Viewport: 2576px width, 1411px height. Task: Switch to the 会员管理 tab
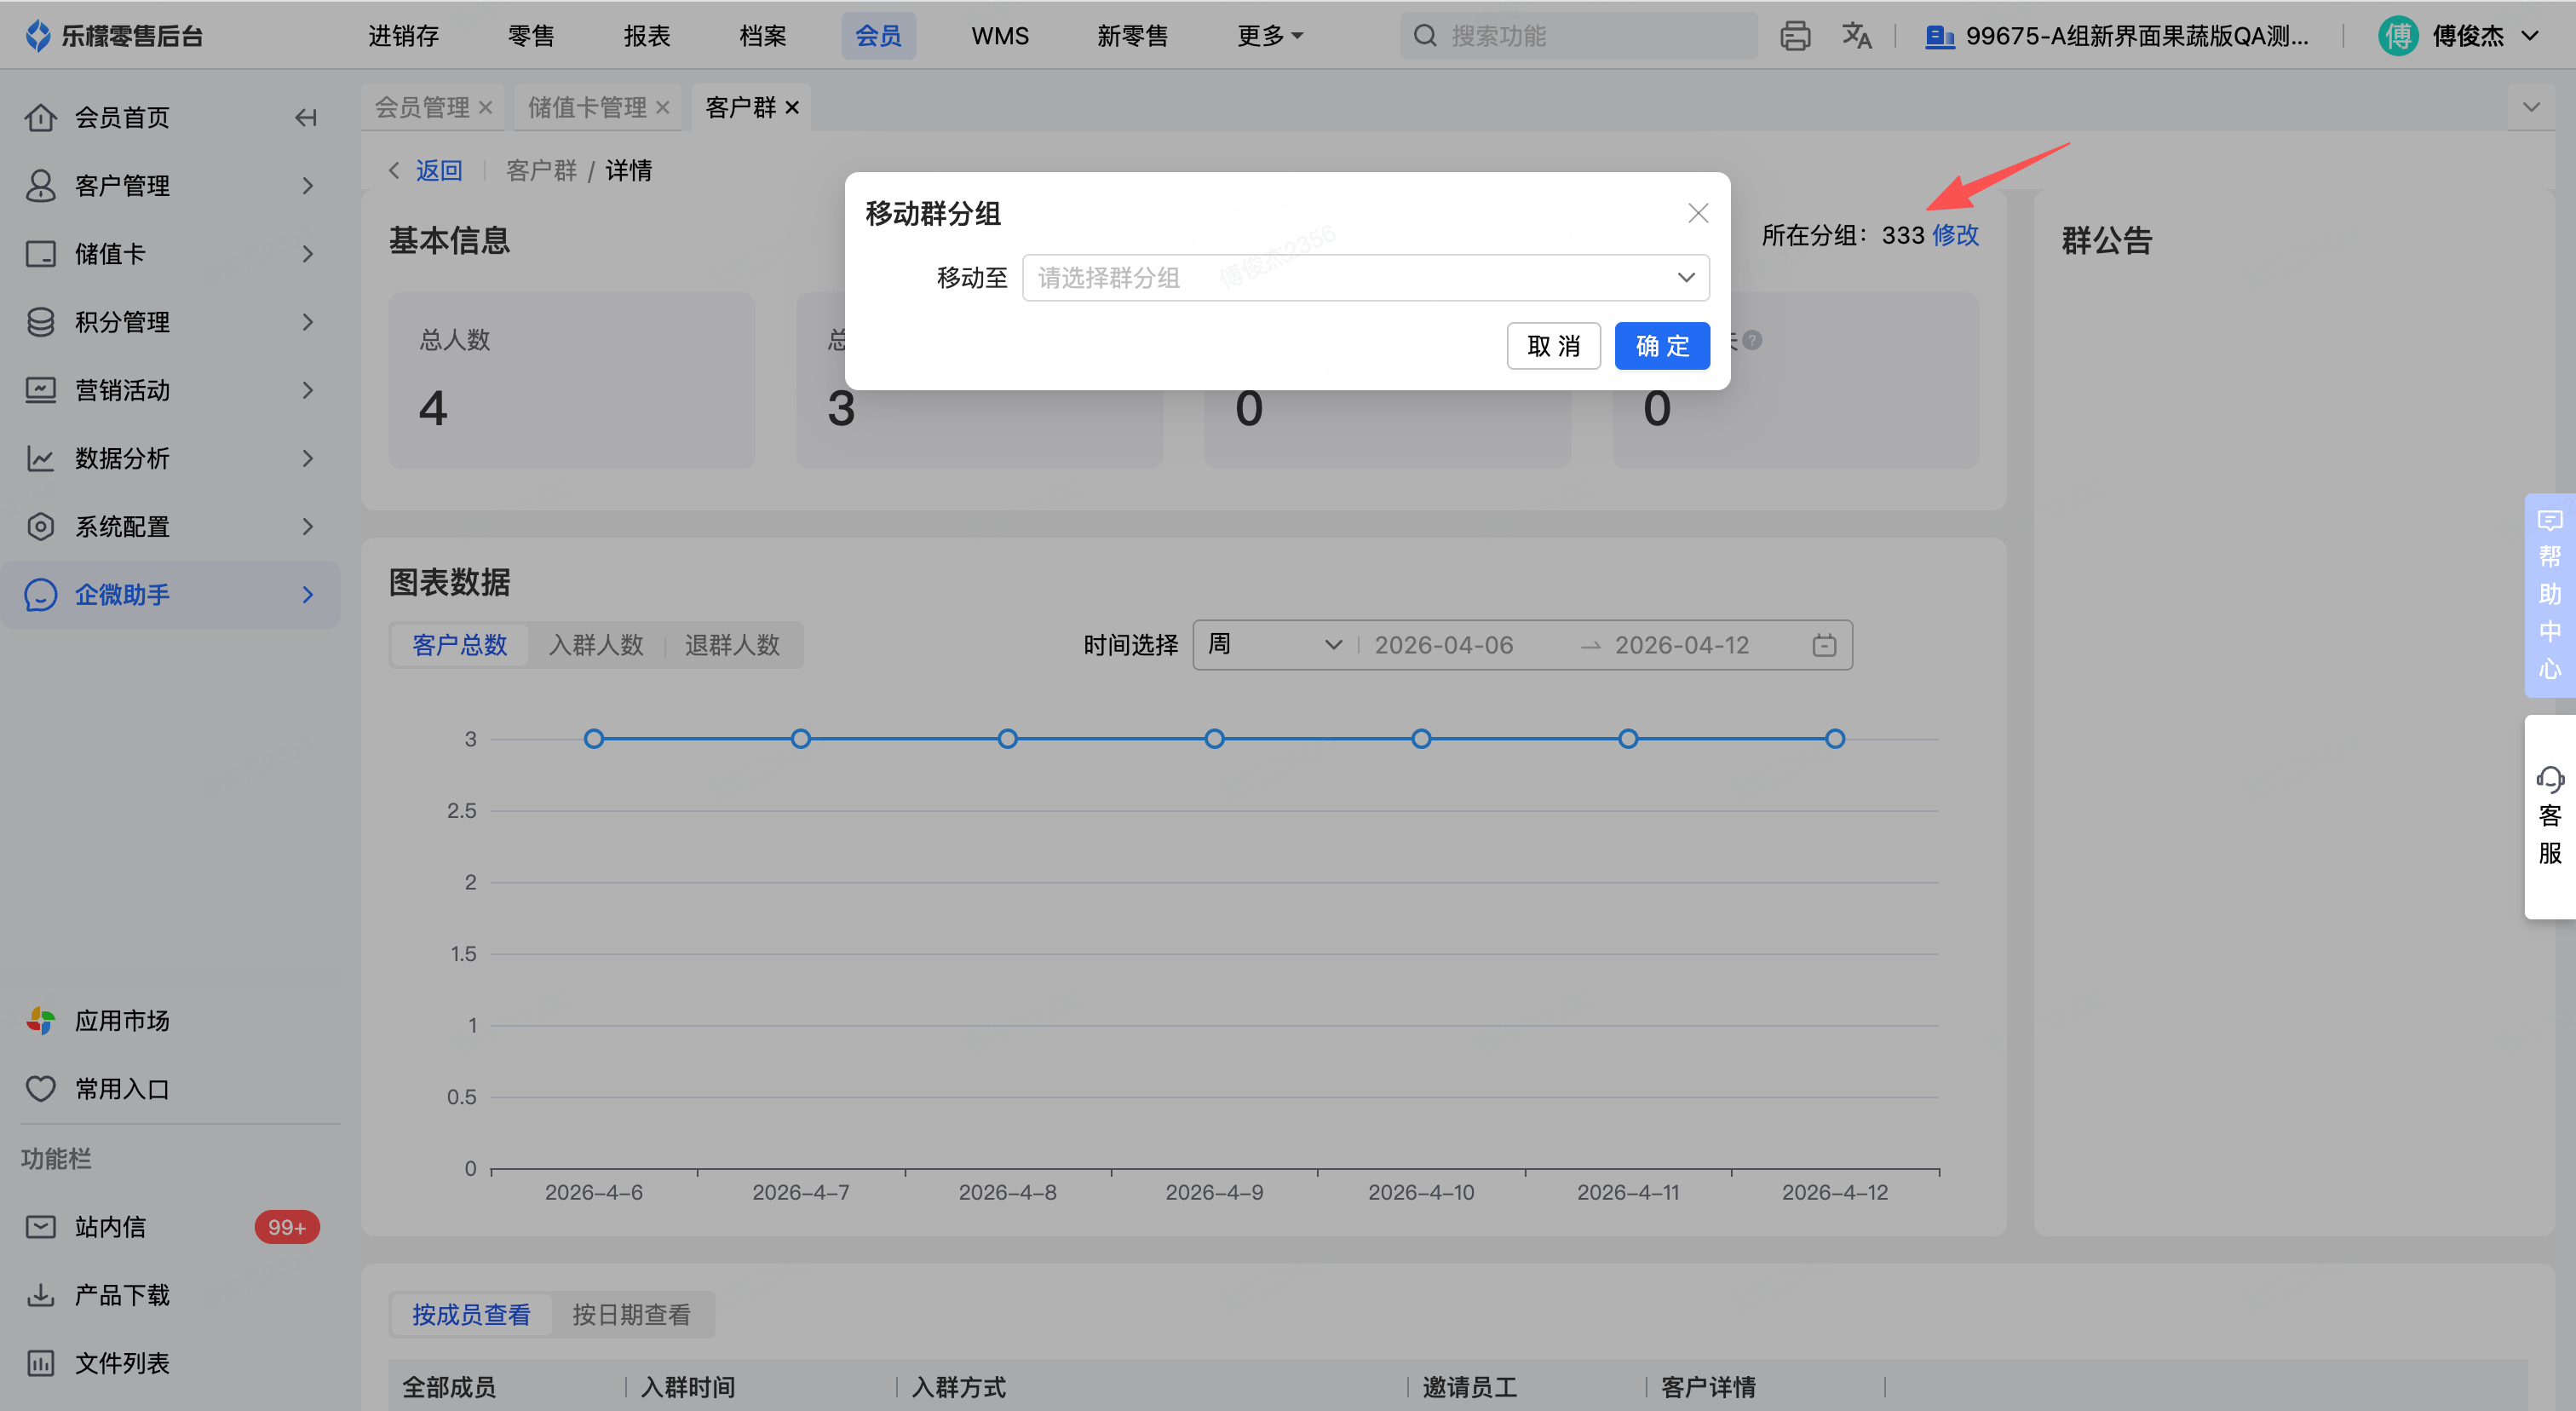tap(422, 107)
